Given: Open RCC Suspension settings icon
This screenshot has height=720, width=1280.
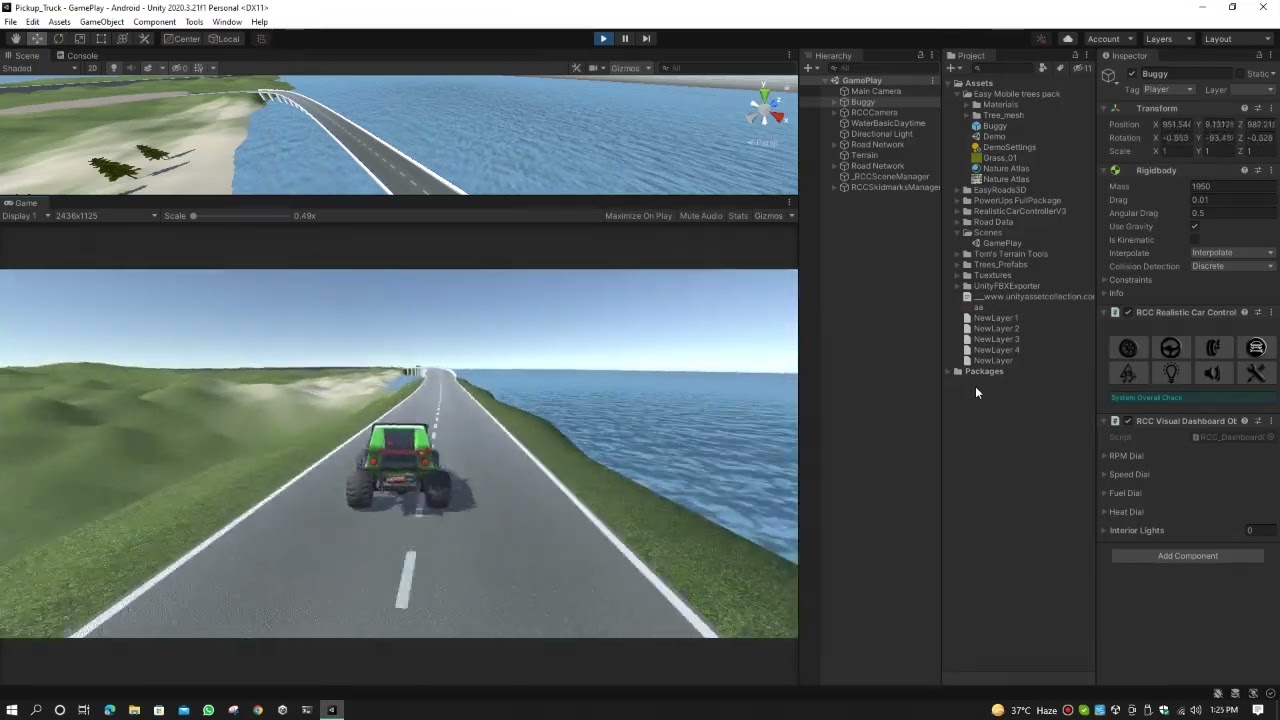Looking at the screenshot, I should pos(1213,348).
